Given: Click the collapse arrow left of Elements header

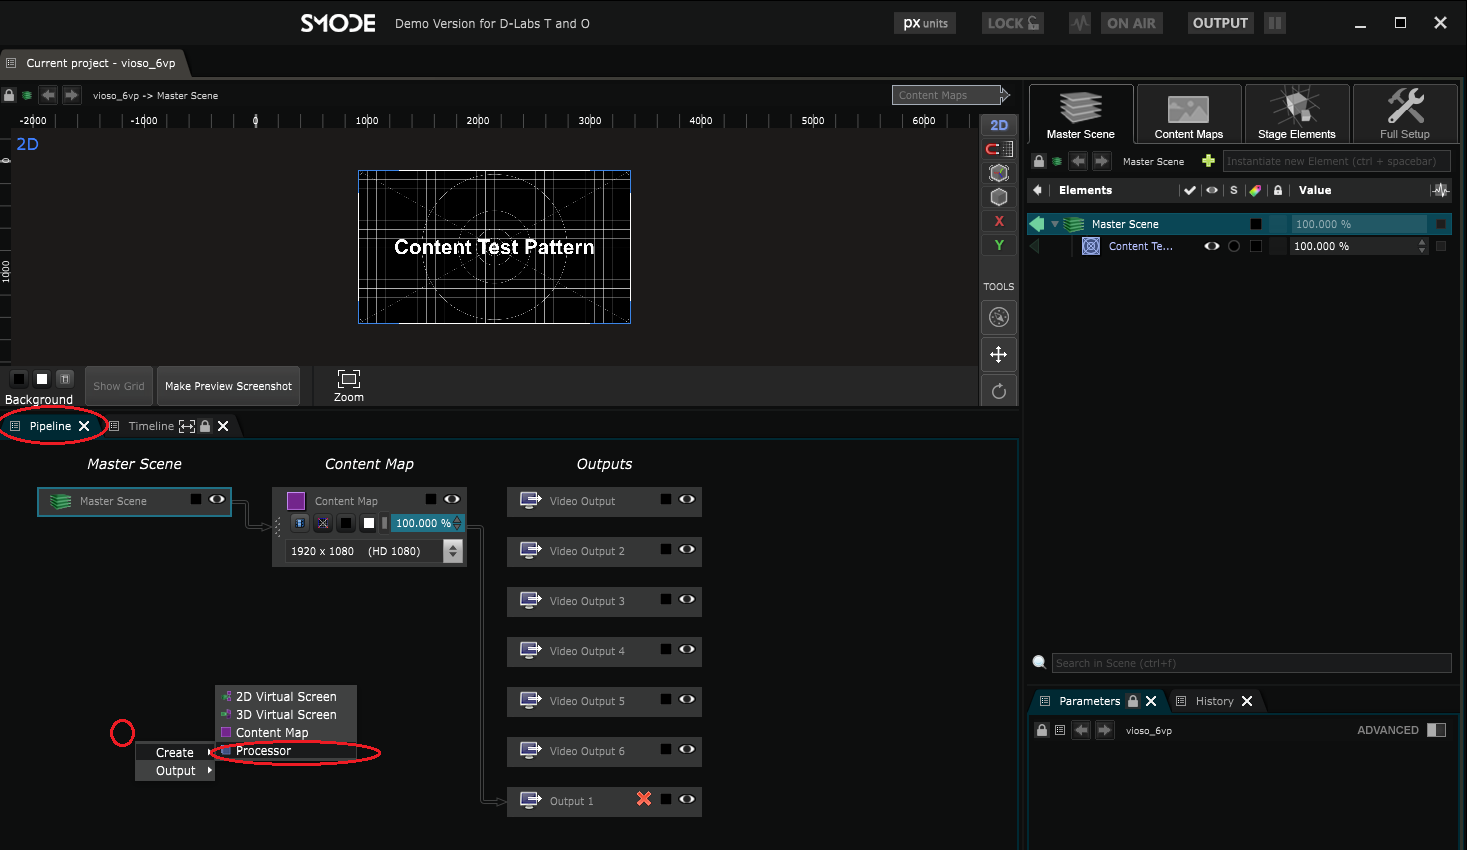Looking at the screenshot, I should [x=1037, y=190].
